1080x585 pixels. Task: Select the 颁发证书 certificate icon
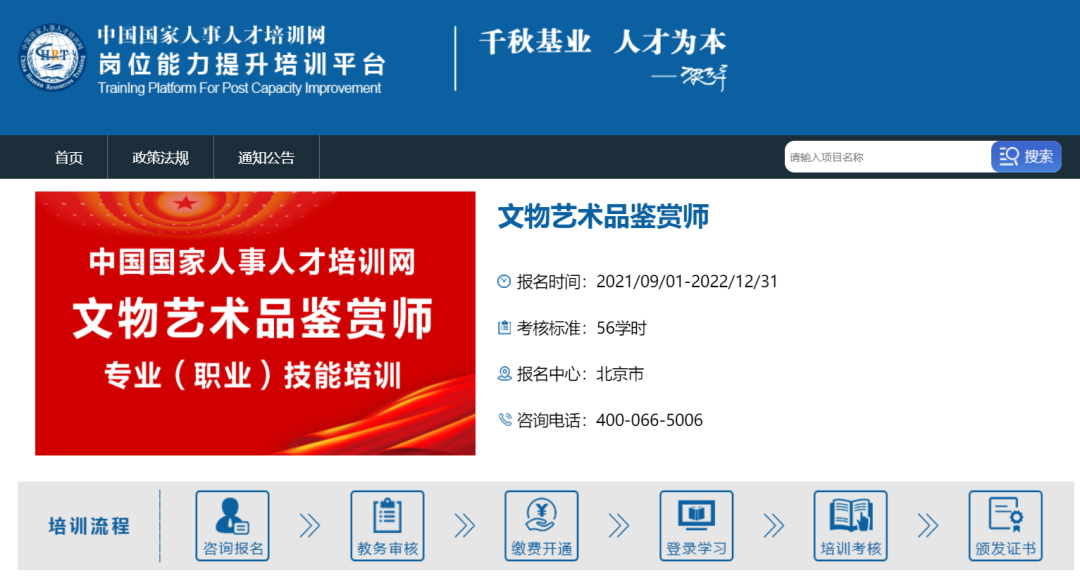(x=1006, y=526)
